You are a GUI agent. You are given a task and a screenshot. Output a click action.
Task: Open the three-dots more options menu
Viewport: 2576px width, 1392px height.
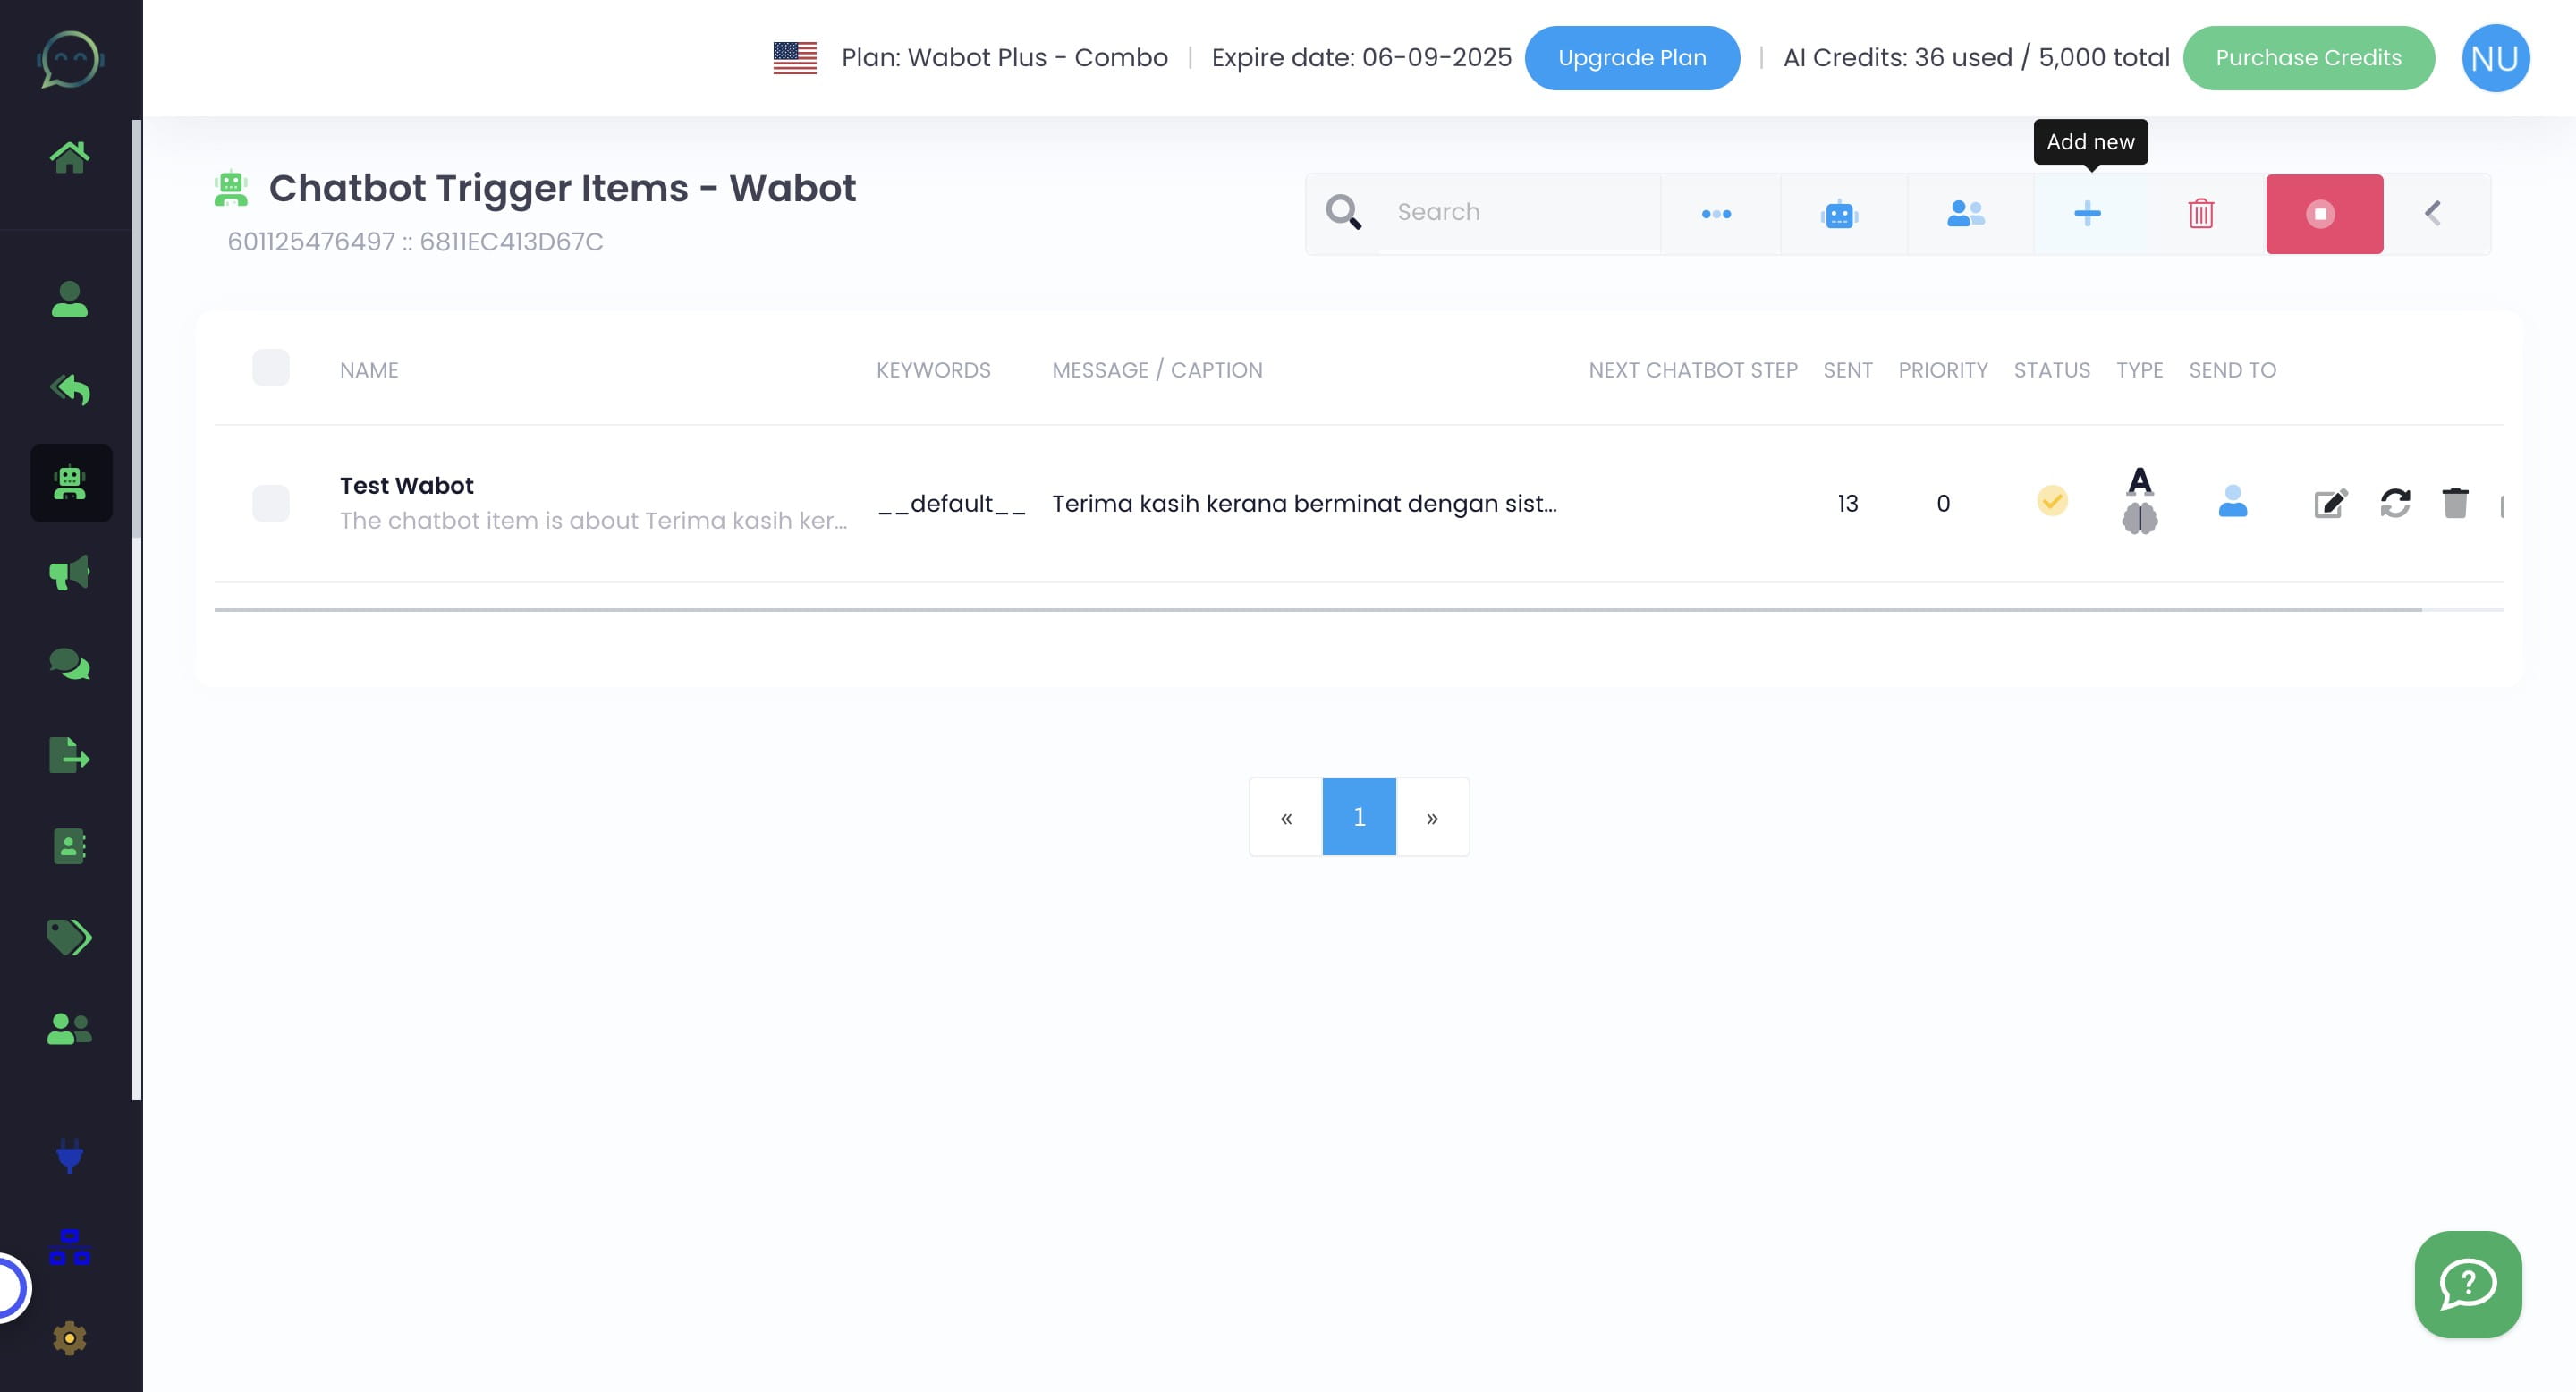(x=1716, y=213)
